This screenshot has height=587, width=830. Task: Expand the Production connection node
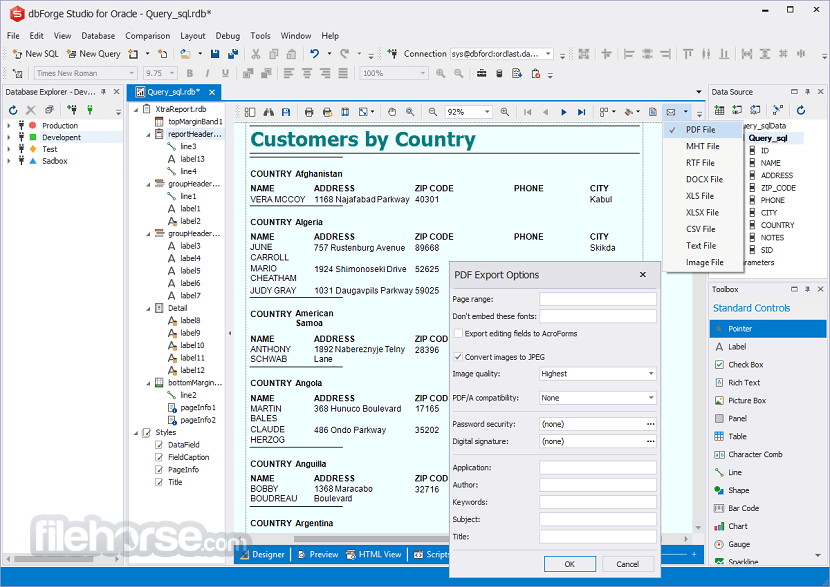tap(8, 125)
